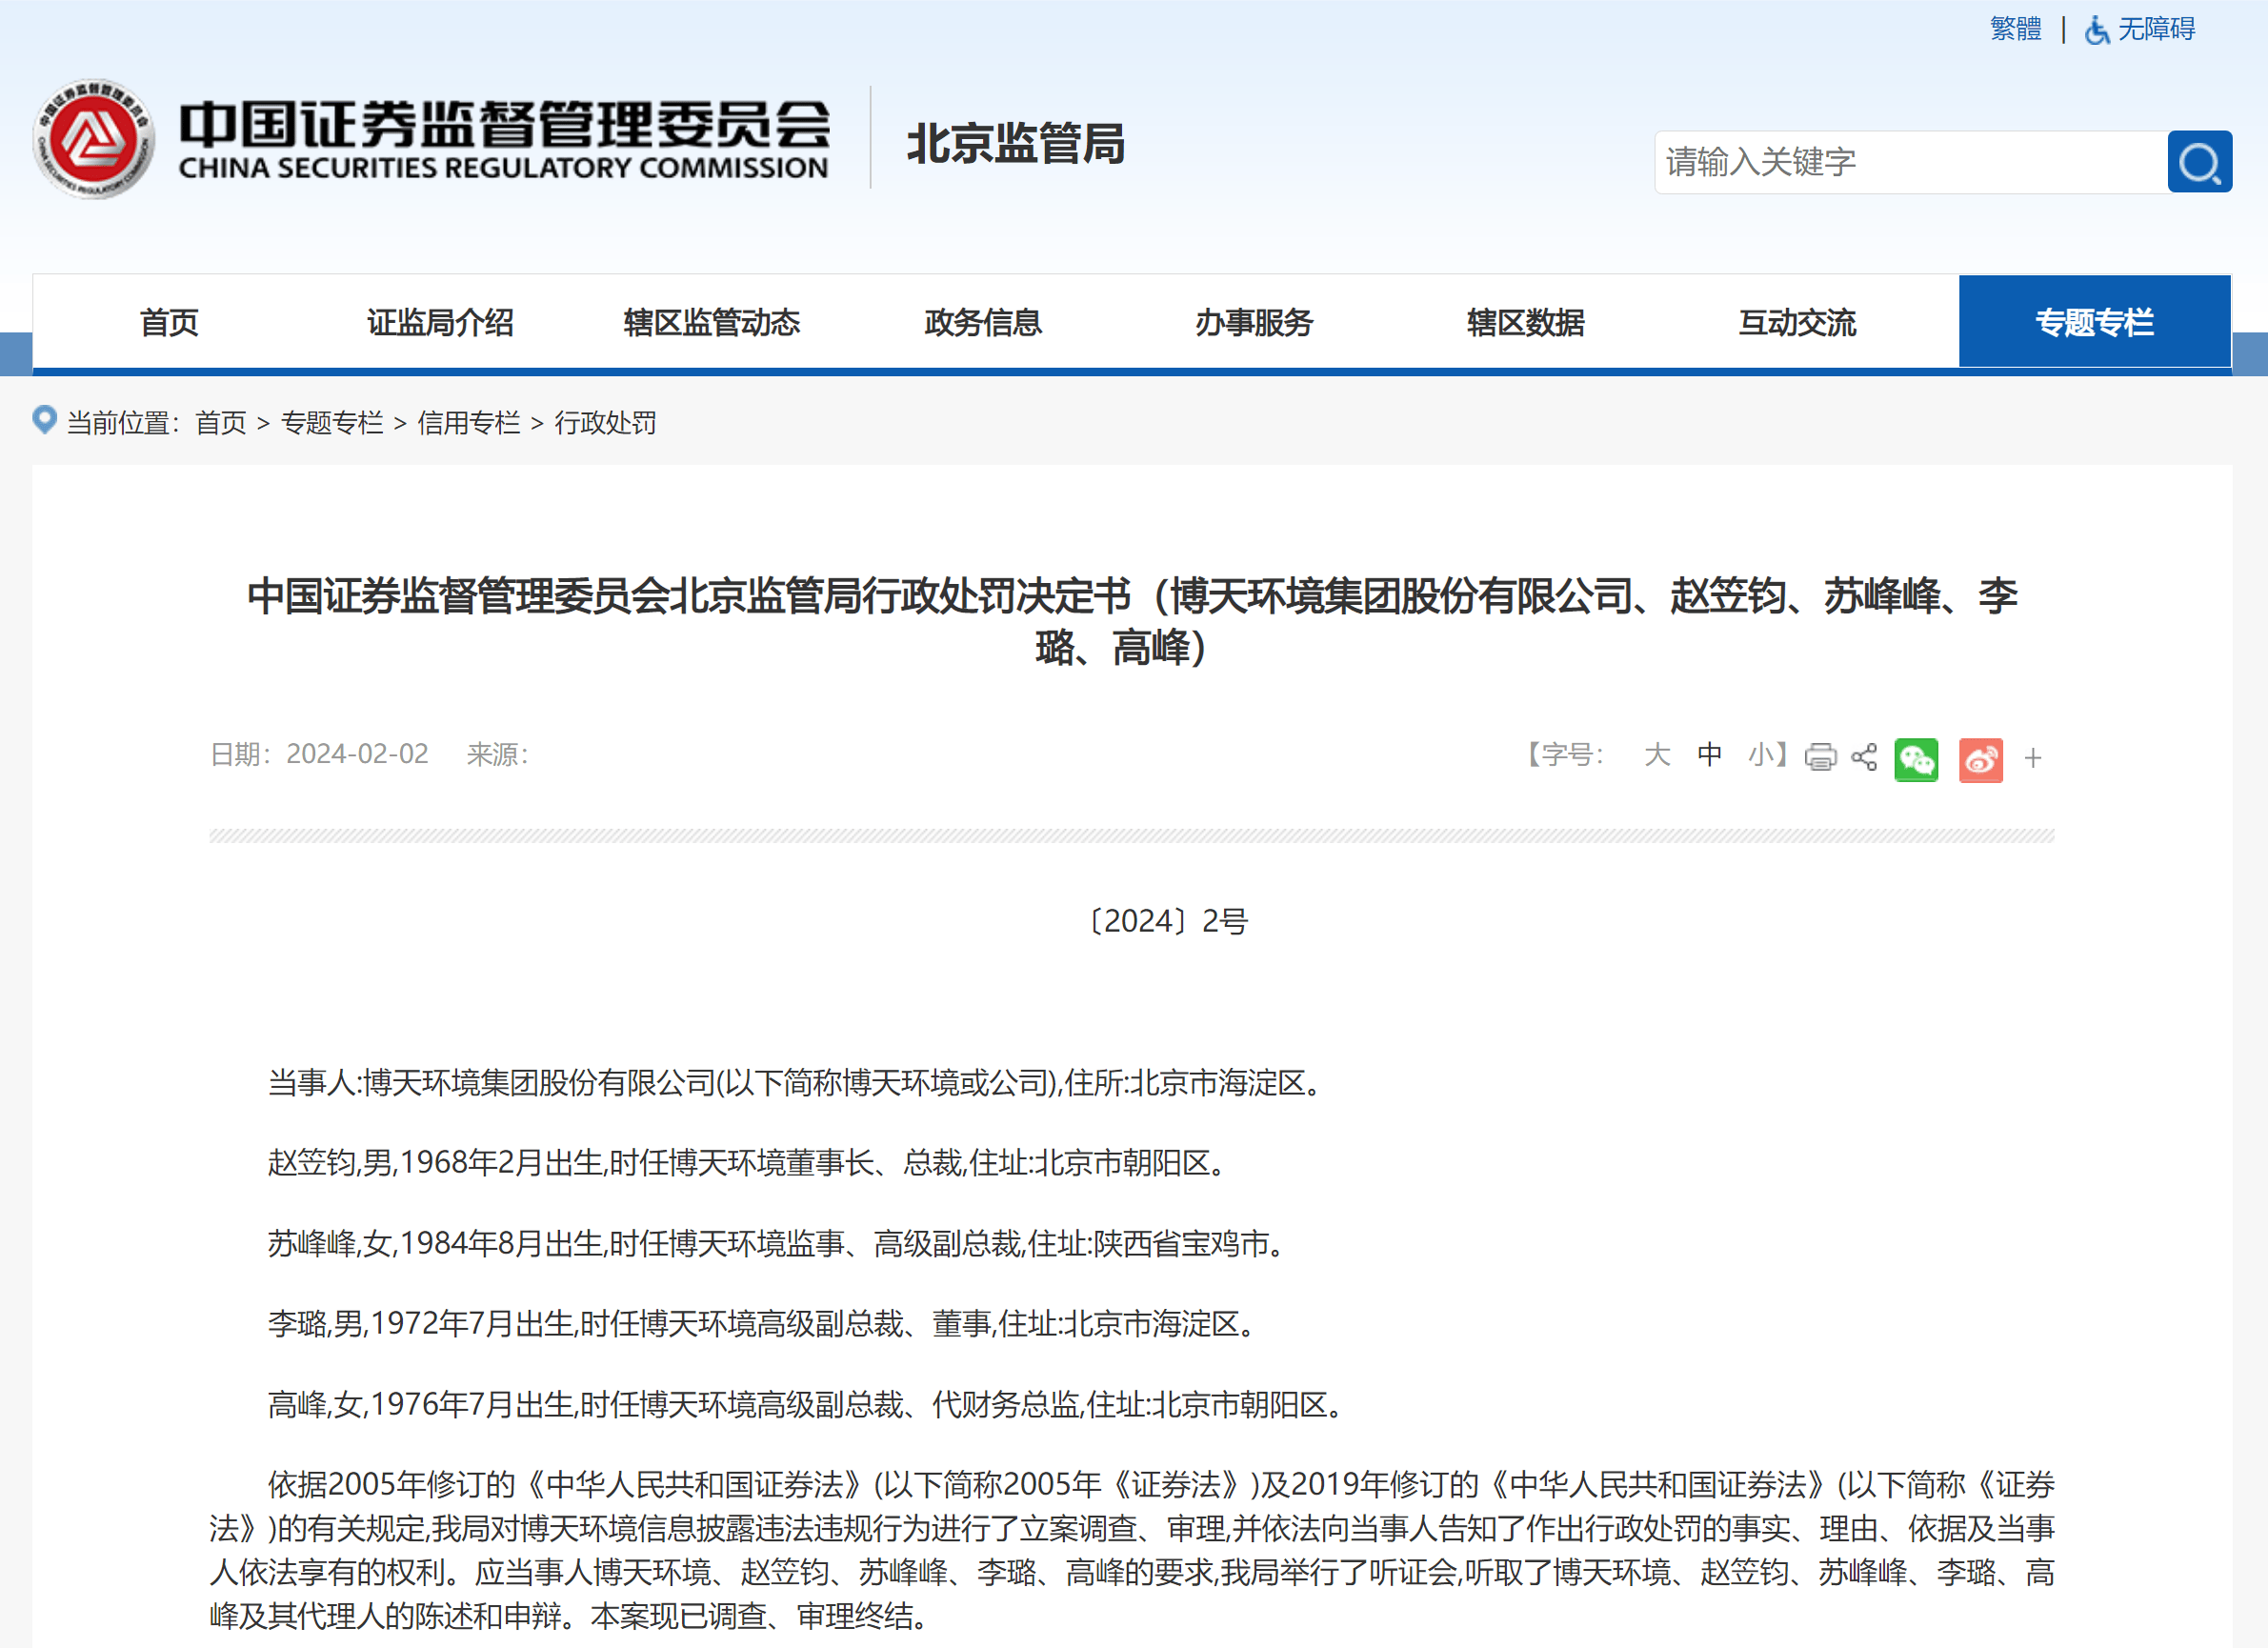
Task: Click the paragraph about 李璐,男,1972年7月出生
Action: pyautogui.click(x=764, y=1324)
